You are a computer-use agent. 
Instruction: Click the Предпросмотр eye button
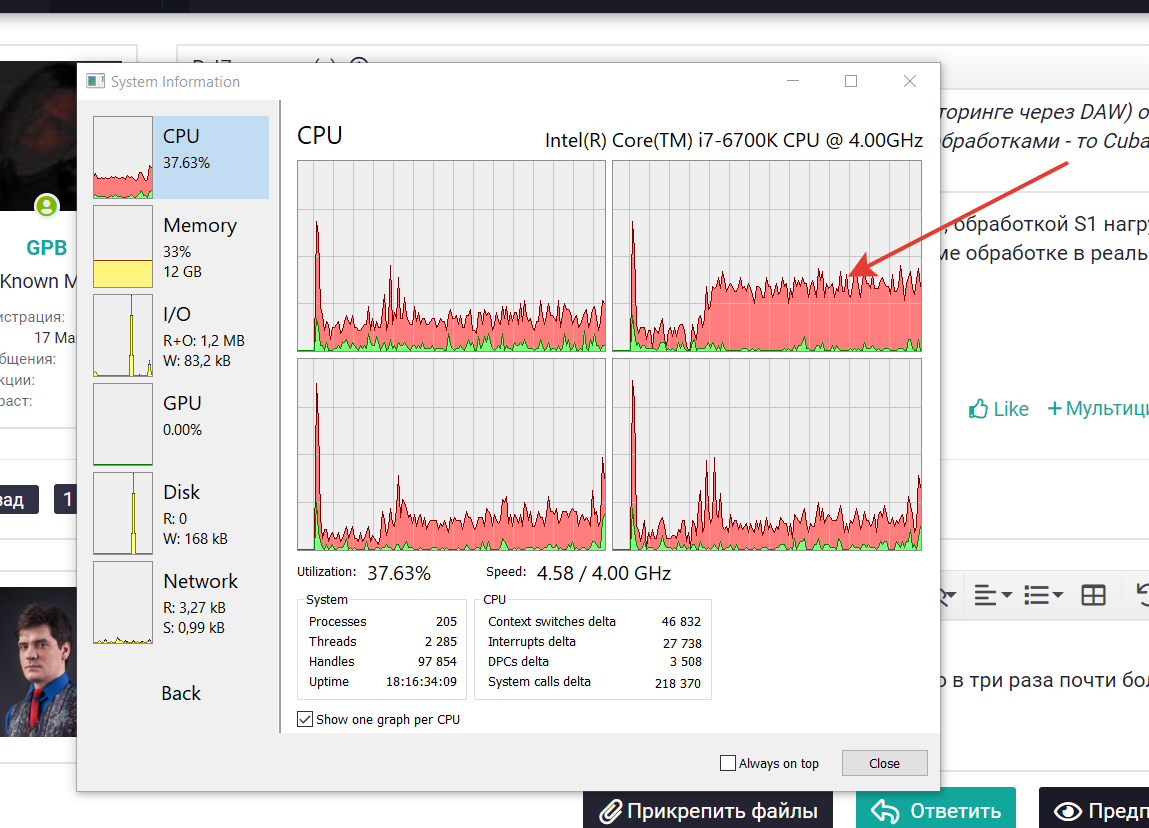tap(1094, 810)
